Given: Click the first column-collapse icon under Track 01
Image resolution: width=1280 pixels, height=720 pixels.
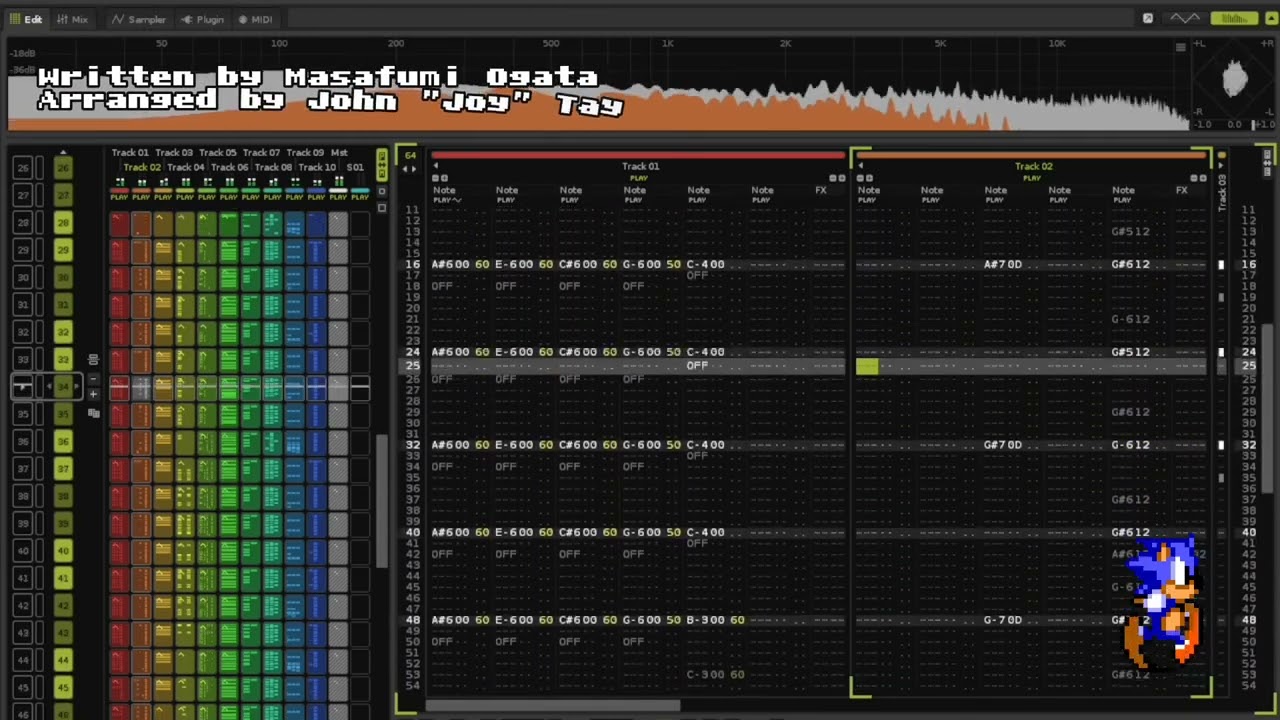Looking at the screenshot, I should (435, 178).
